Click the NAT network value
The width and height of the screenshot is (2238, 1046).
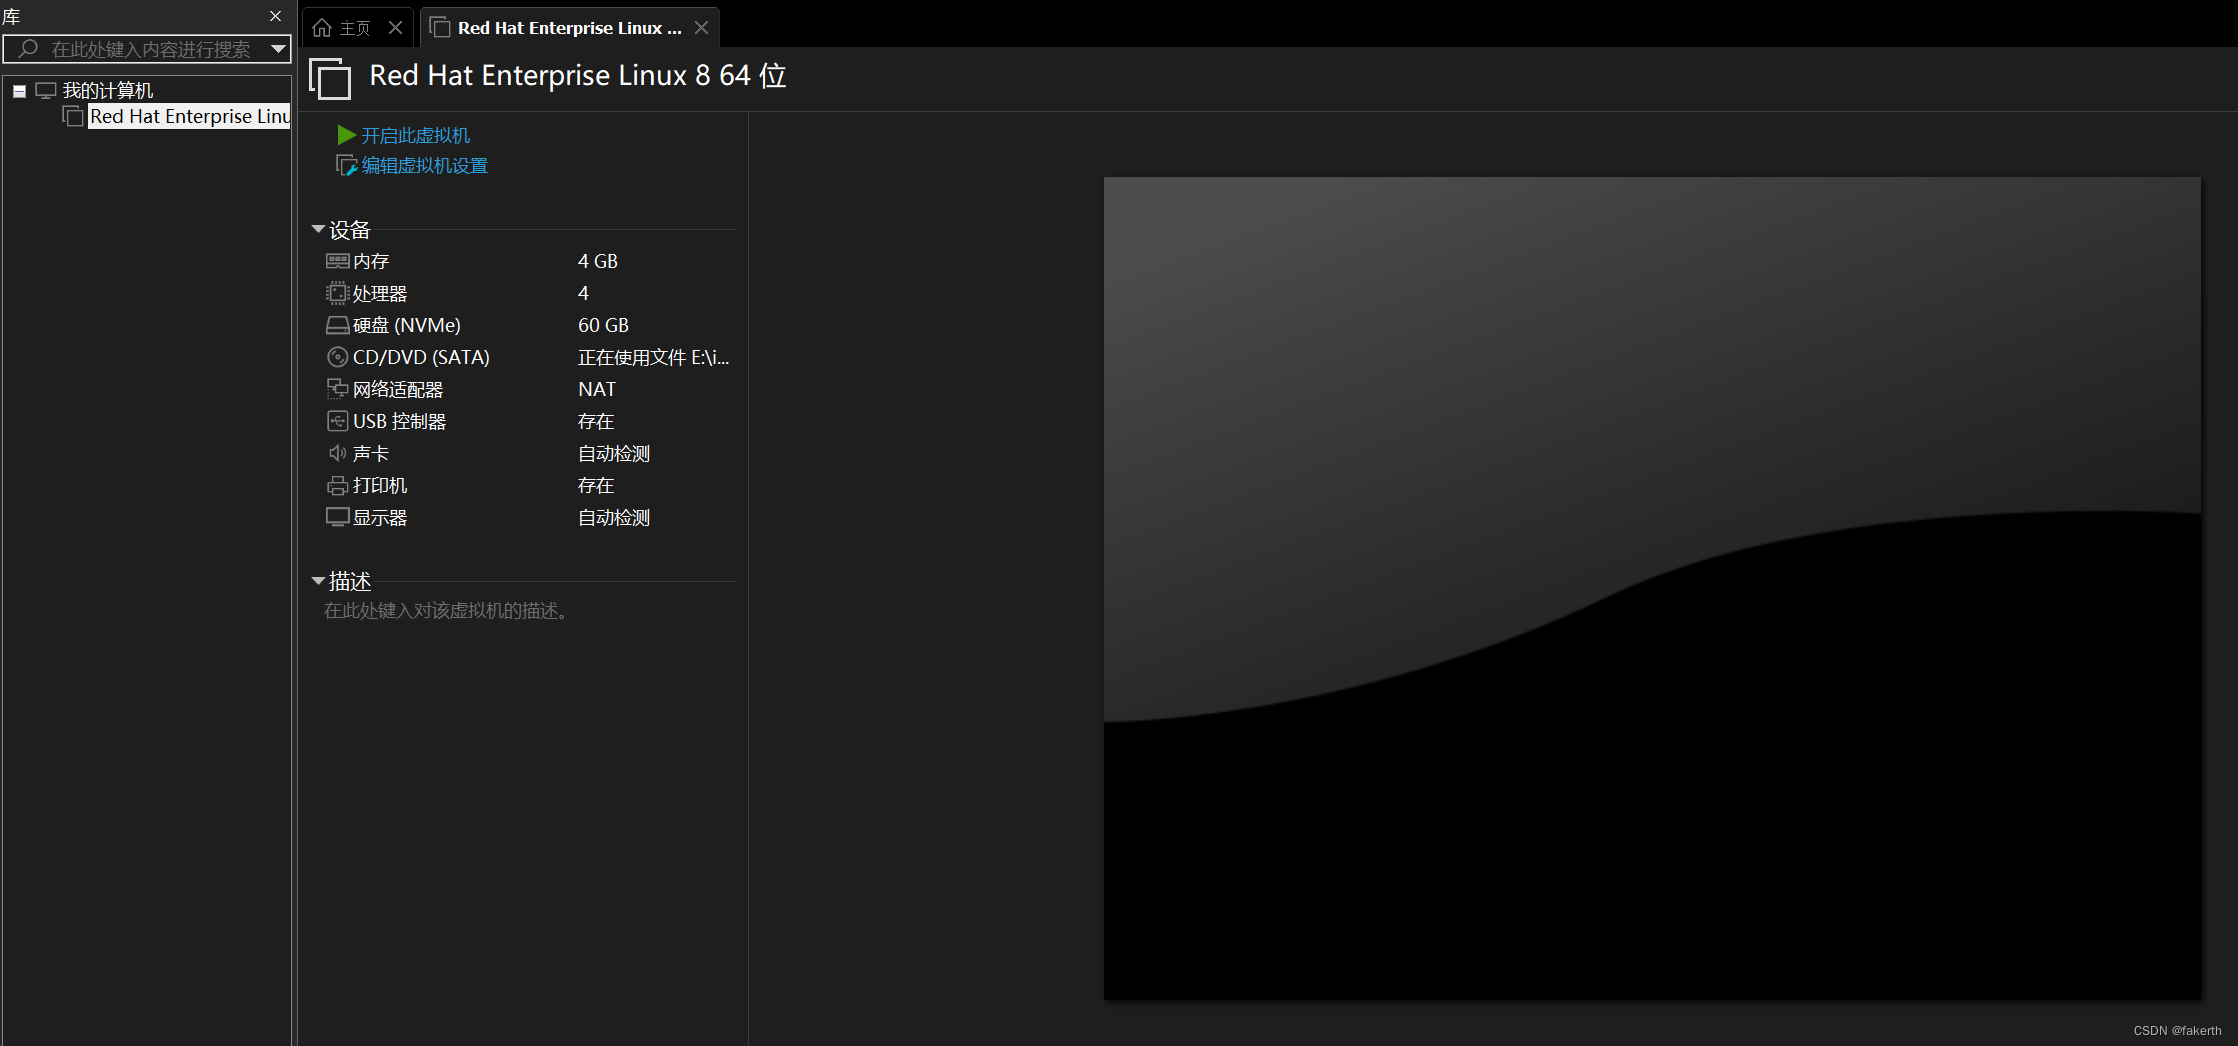[x=597, y=389]
